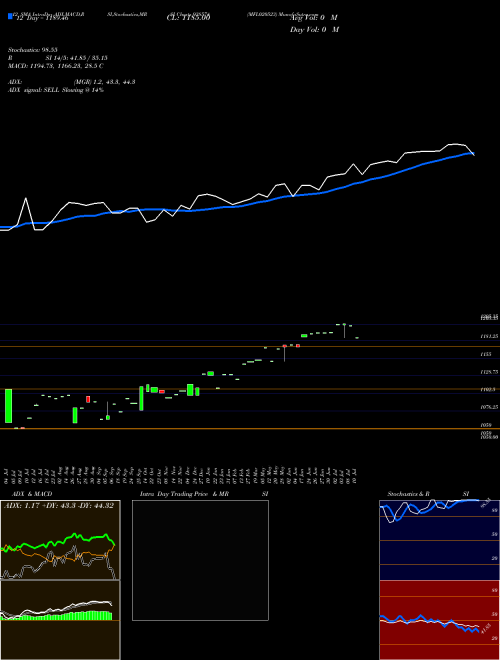Click the 1076.25 price axis label

click(x=489, y=407)
